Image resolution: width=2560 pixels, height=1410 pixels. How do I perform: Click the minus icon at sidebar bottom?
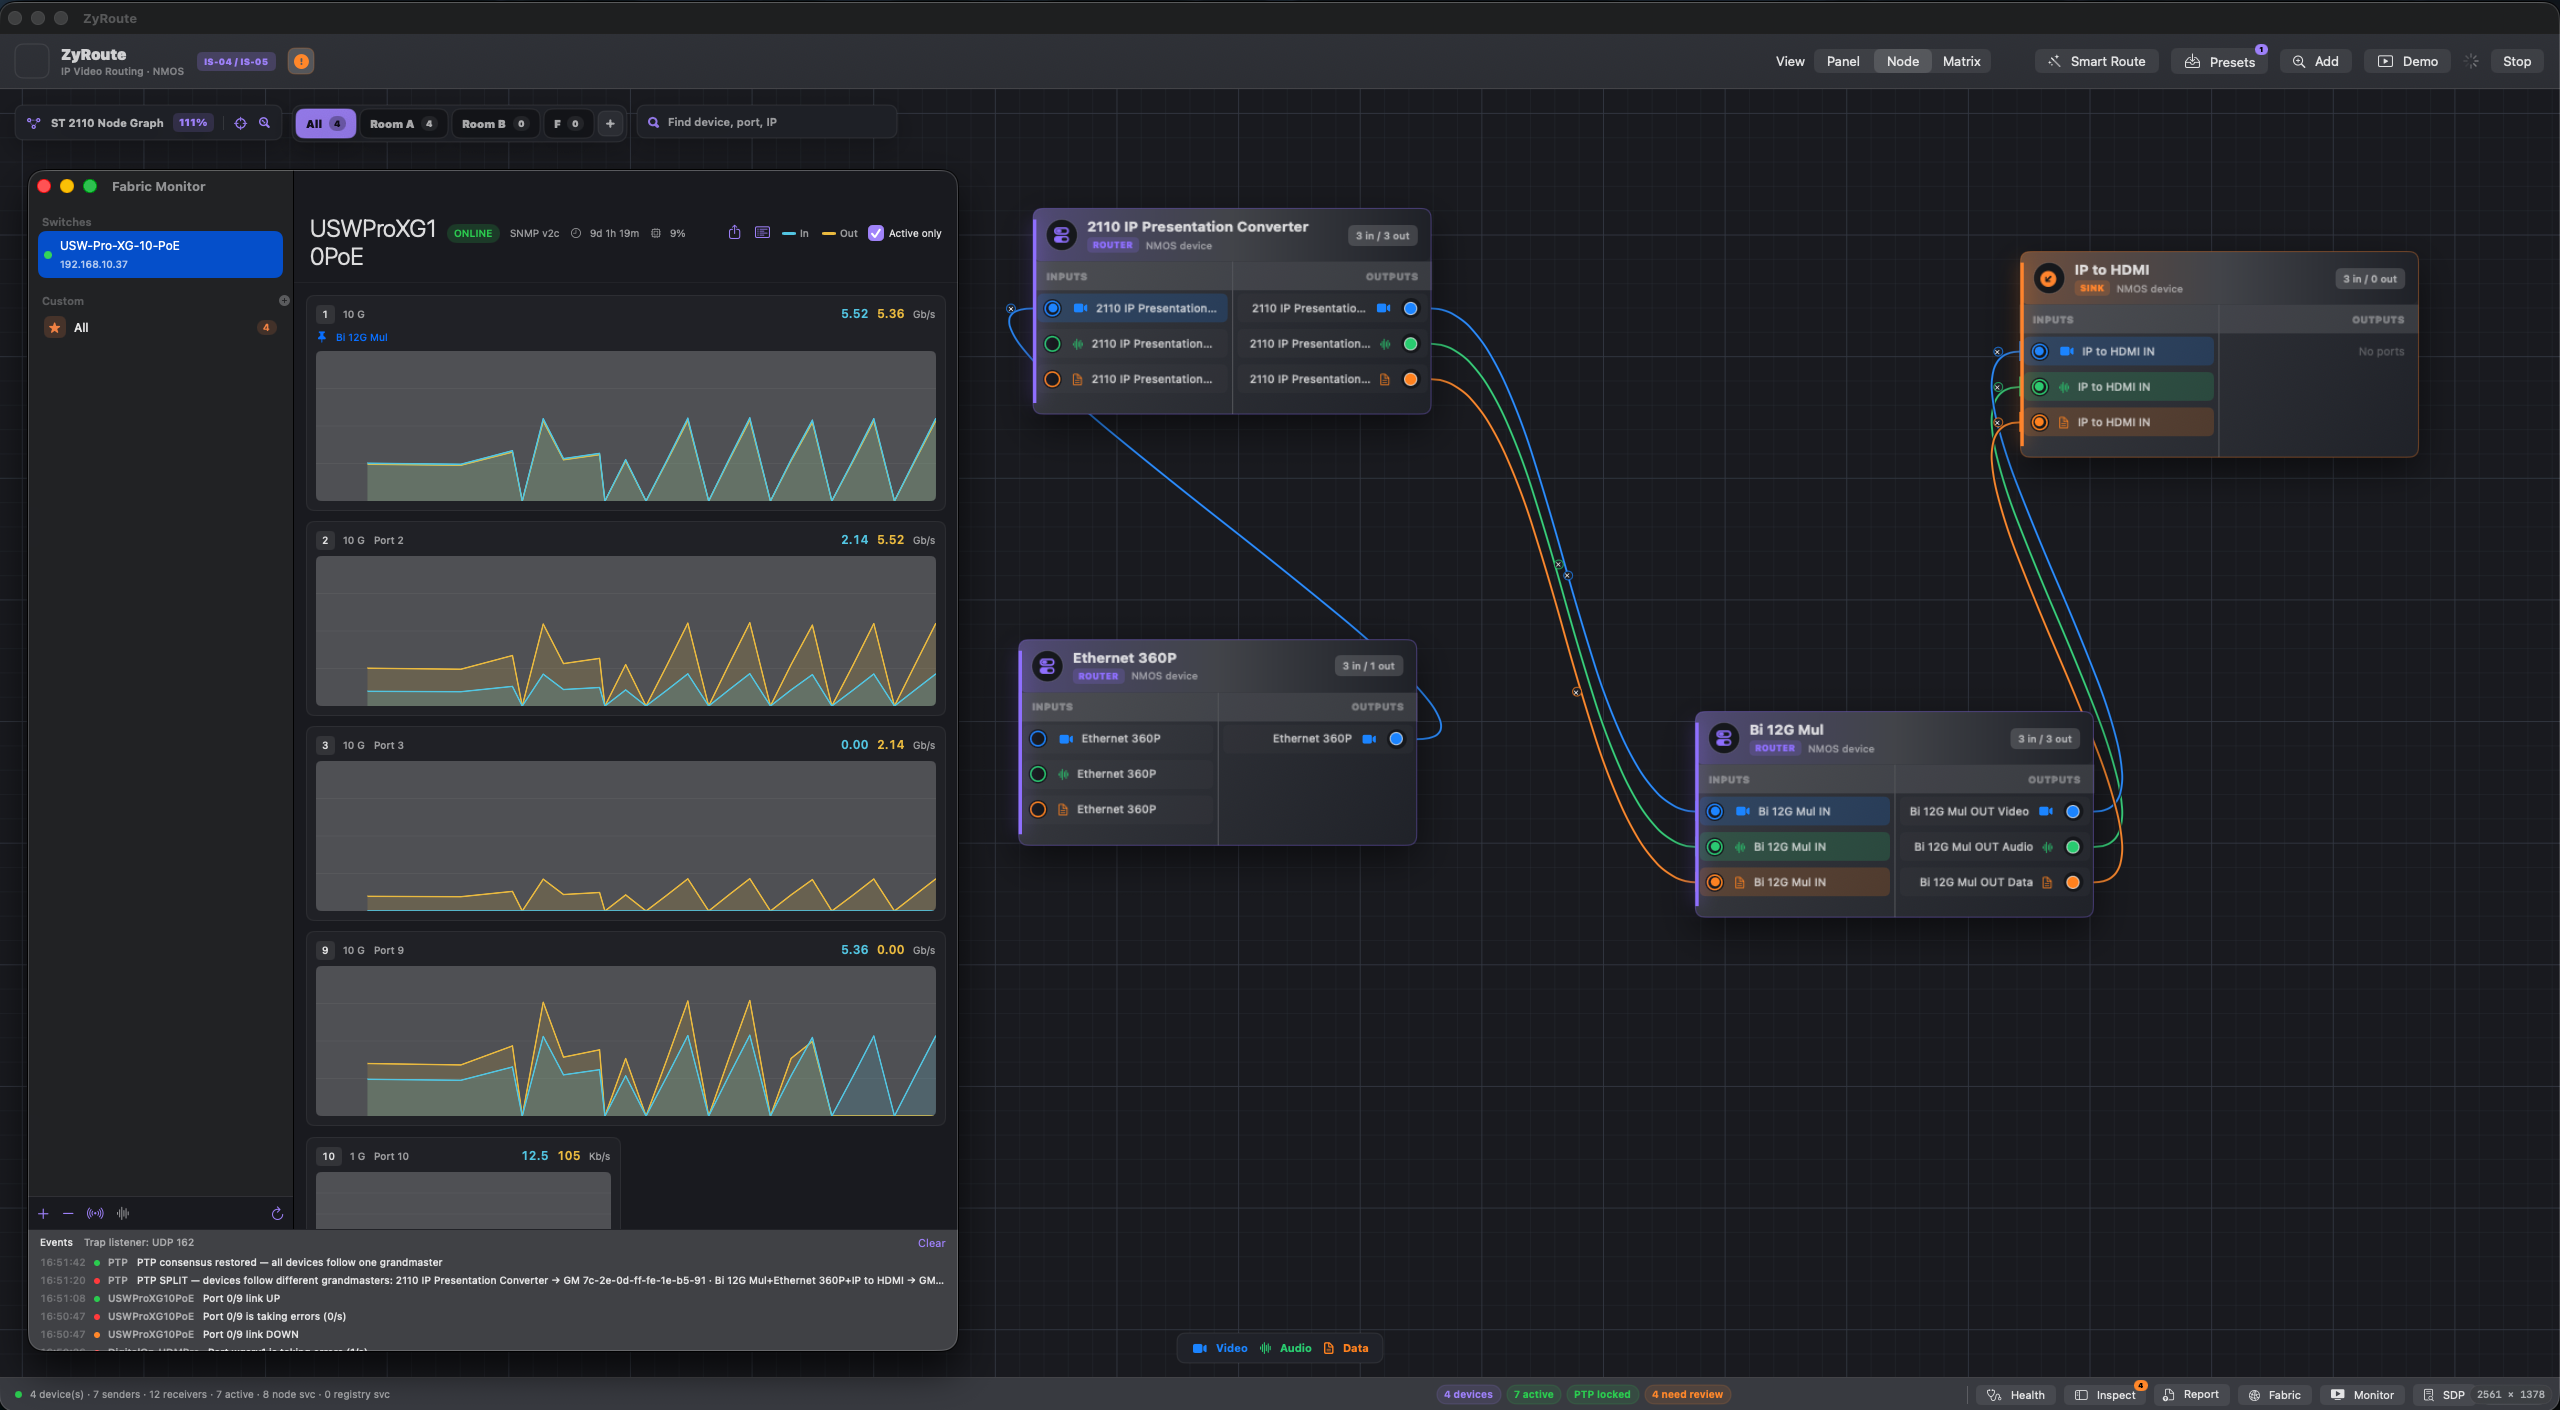[68, 1214]
